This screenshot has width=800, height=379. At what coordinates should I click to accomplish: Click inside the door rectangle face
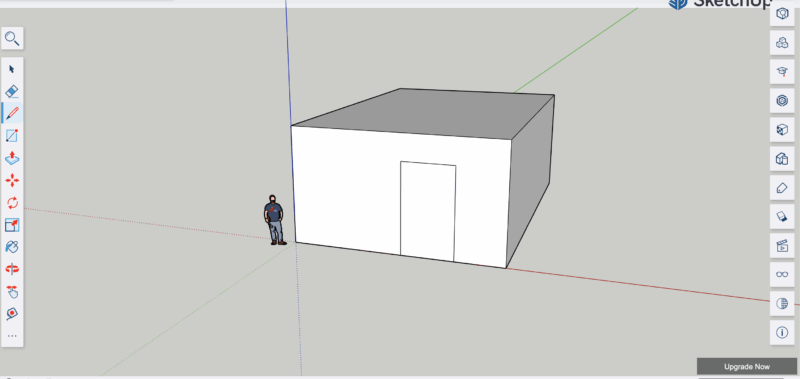pos(428,211)
